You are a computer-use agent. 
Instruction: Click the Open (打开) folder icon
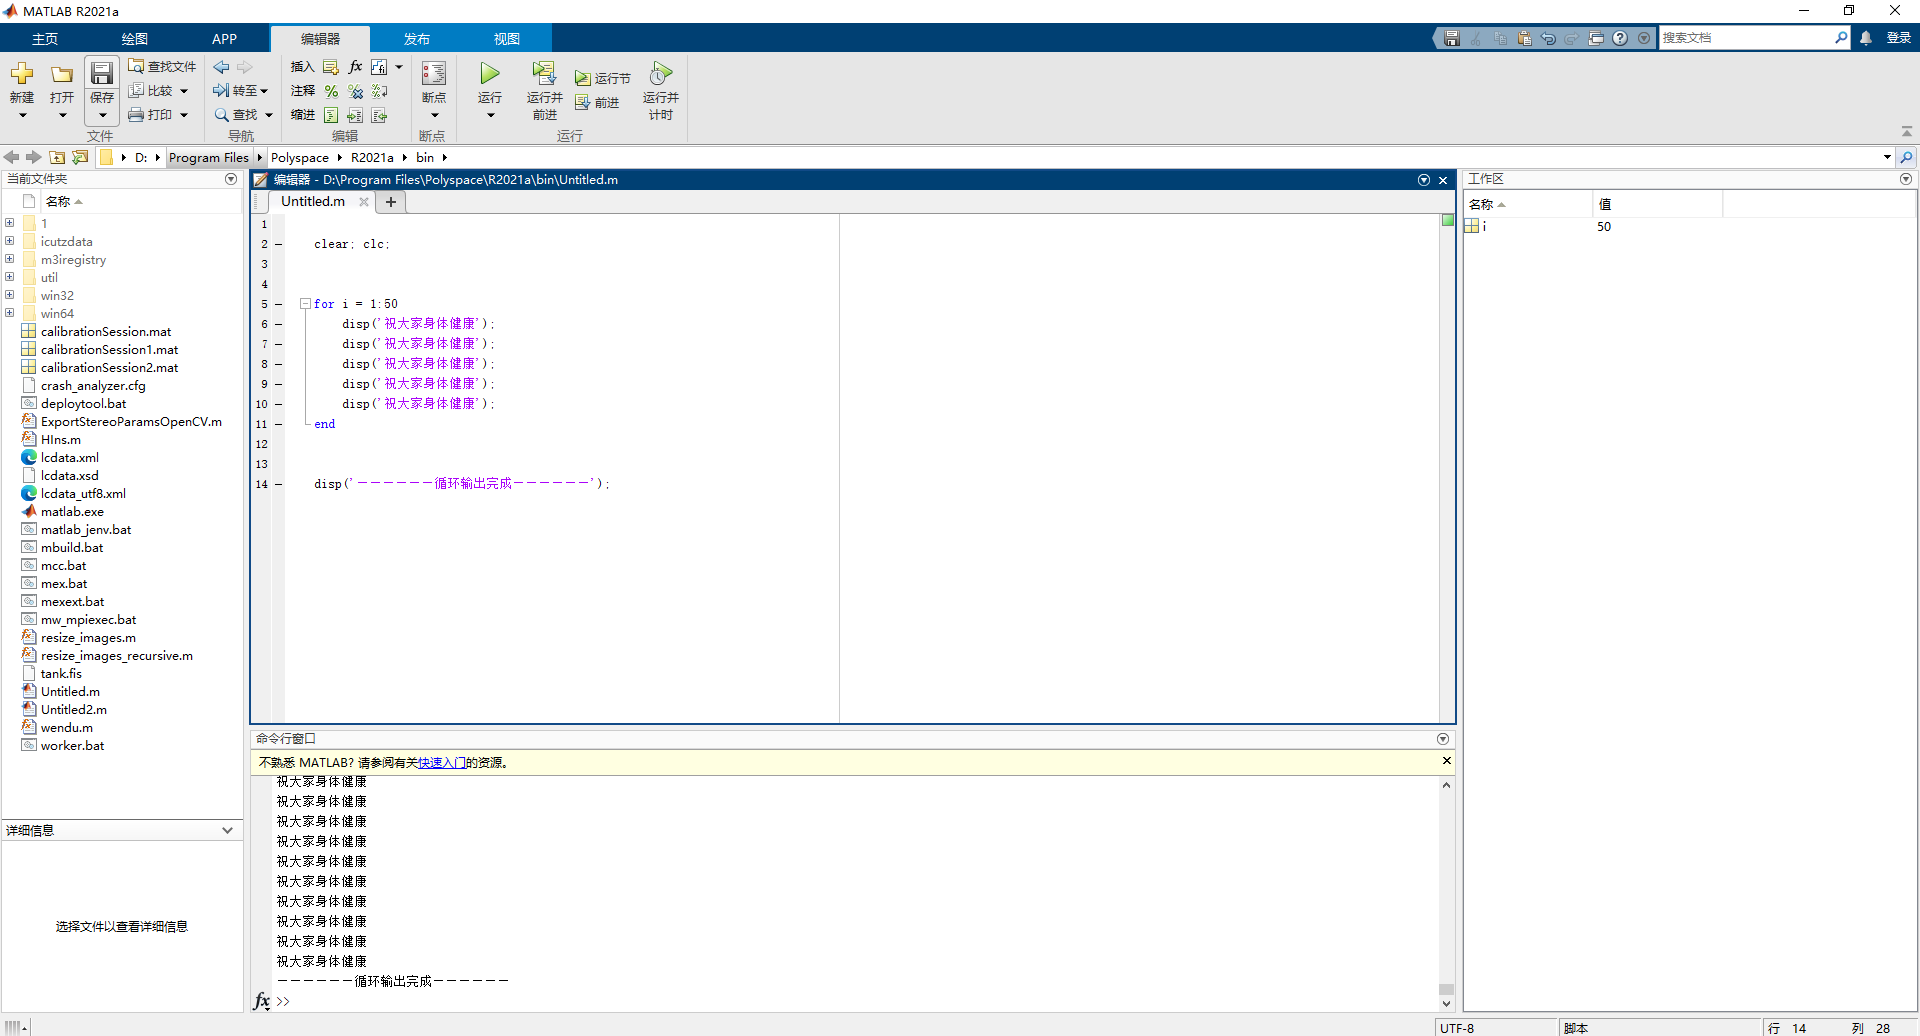[x=62, y=74]
